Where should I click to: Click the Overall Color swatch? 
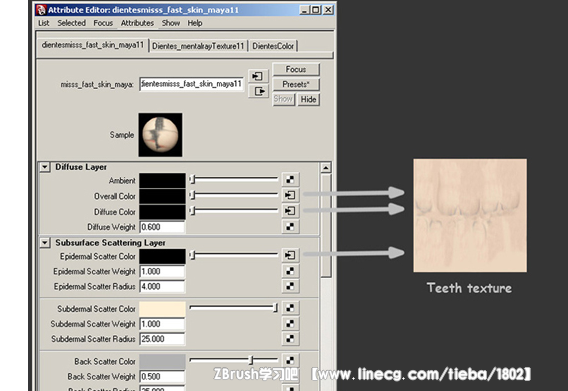pos(162,196)
